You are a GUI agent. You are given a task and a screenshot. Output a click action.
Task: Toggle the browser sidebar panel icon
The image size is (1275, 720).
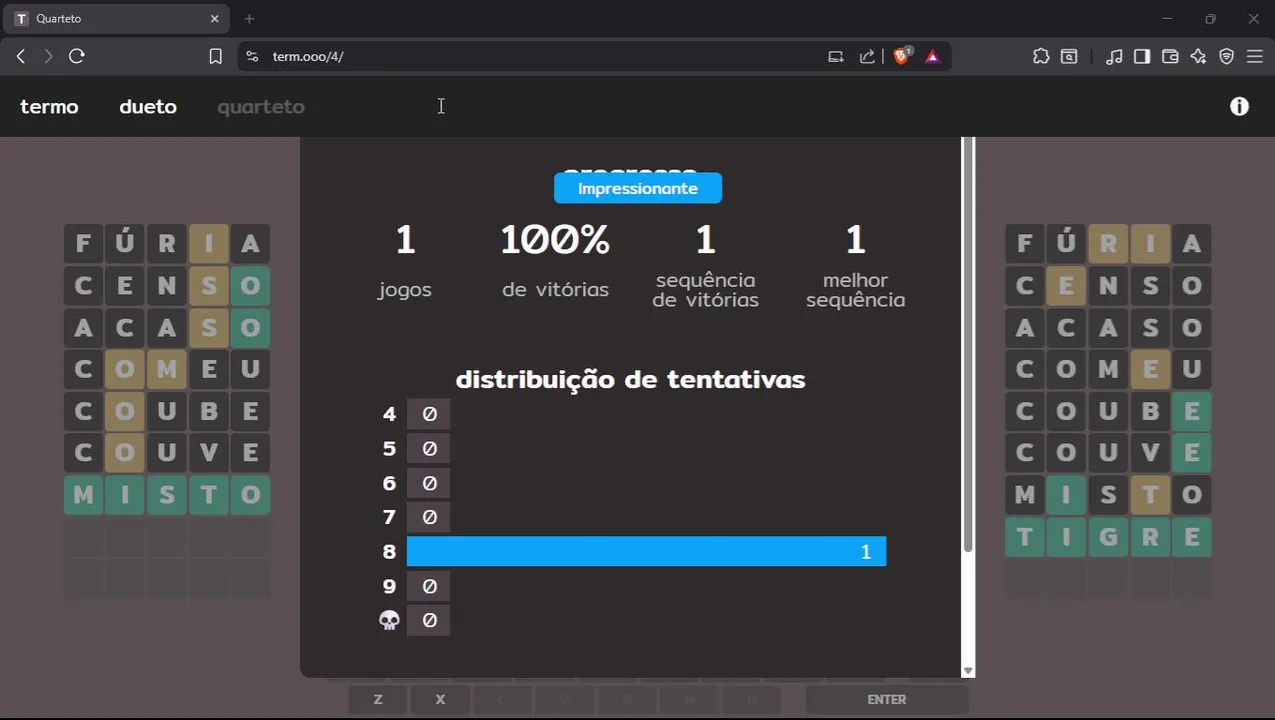[1142, 57]
